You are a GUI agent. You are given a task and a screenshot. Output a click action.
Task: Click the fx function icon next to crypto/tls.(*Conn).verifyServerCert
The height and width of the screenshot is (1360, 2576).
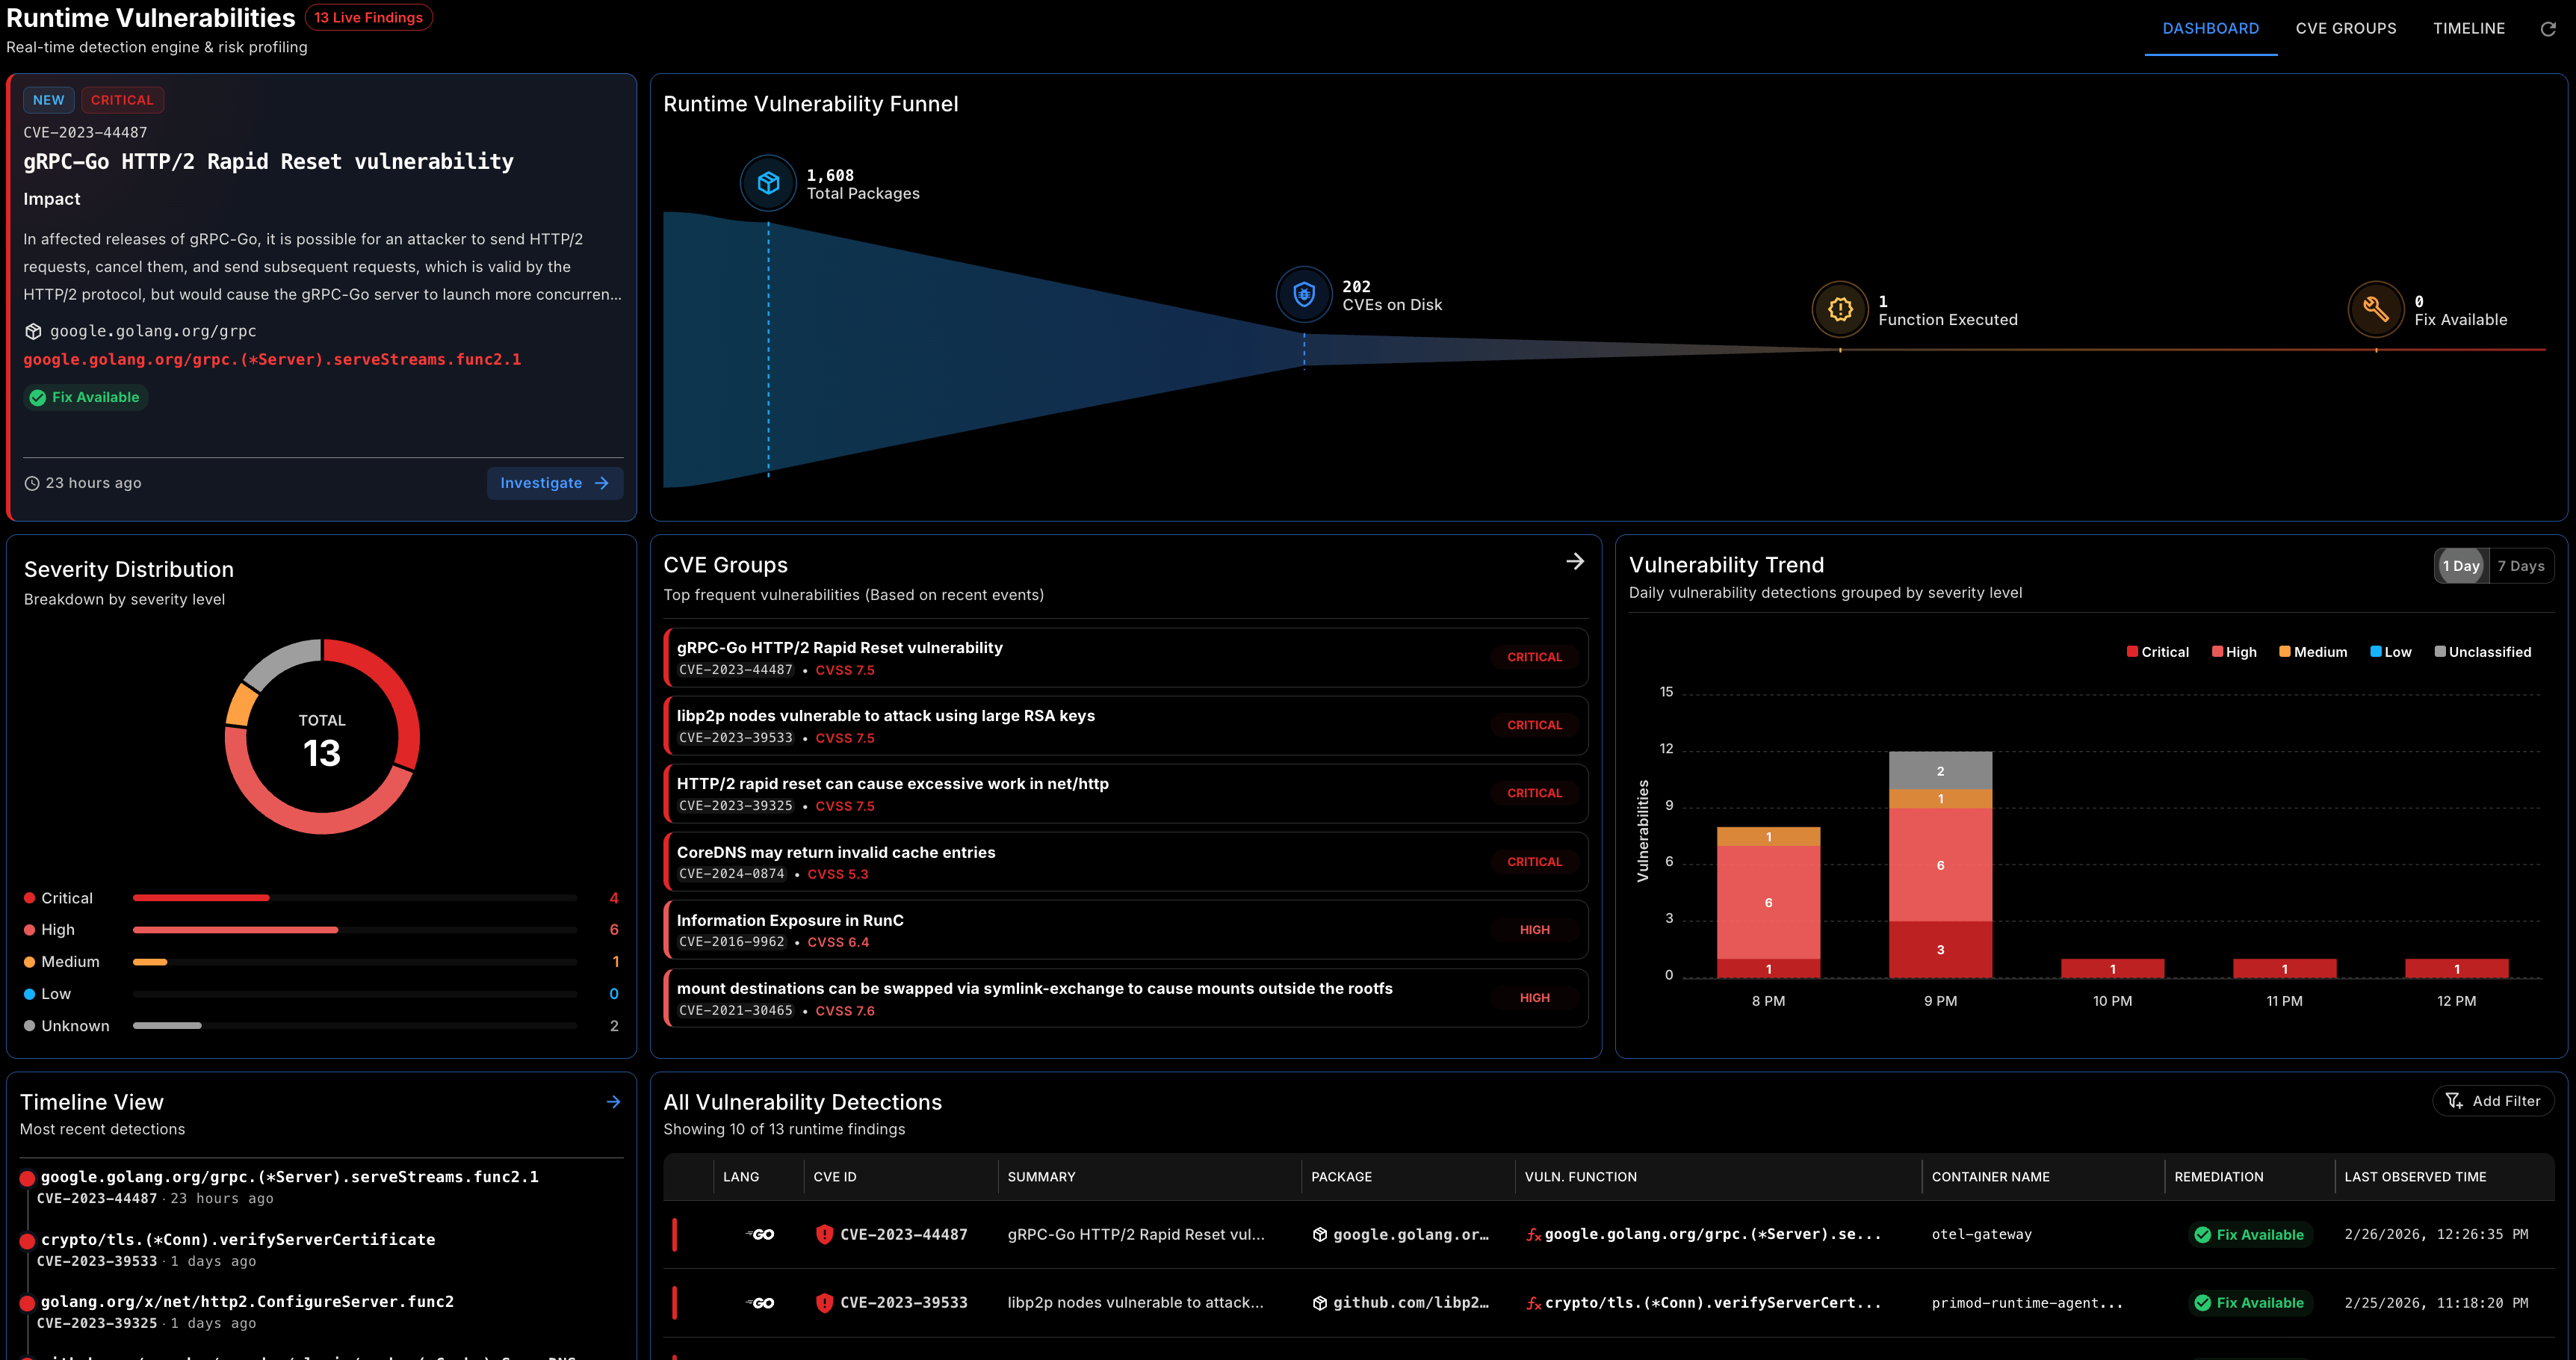[1534, 1302]
